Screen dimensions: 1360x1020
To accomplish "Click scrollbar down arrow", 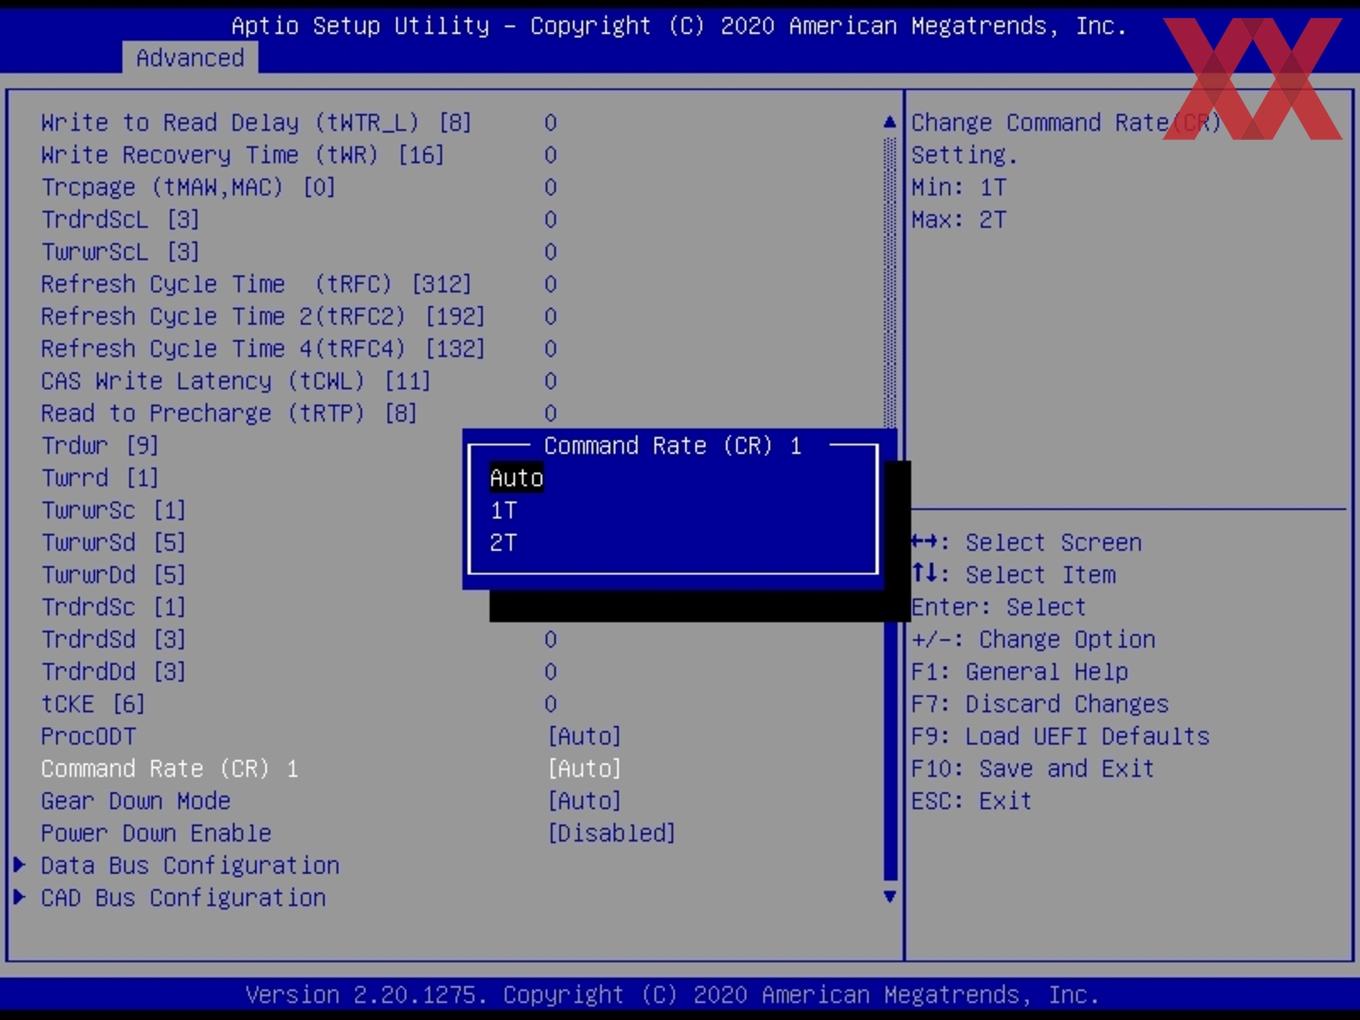I will tap(889, 896).
